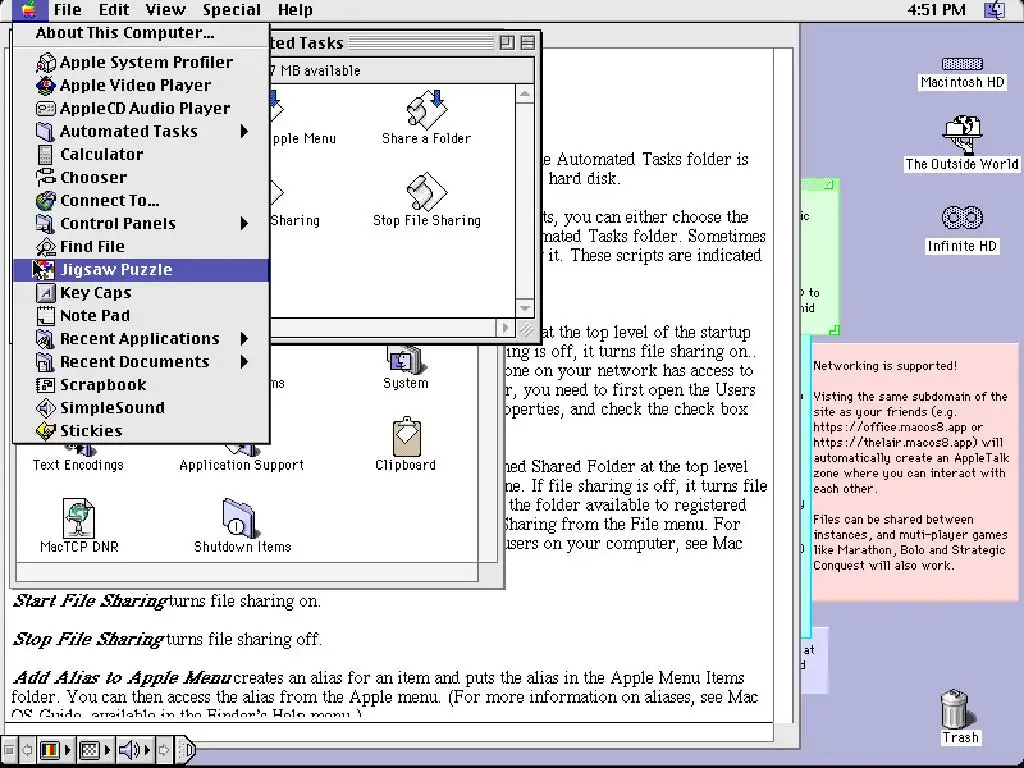Click Control Strip left scroll arrow
Viewport: 1024px width, 768px height.
tap(27, 750)
